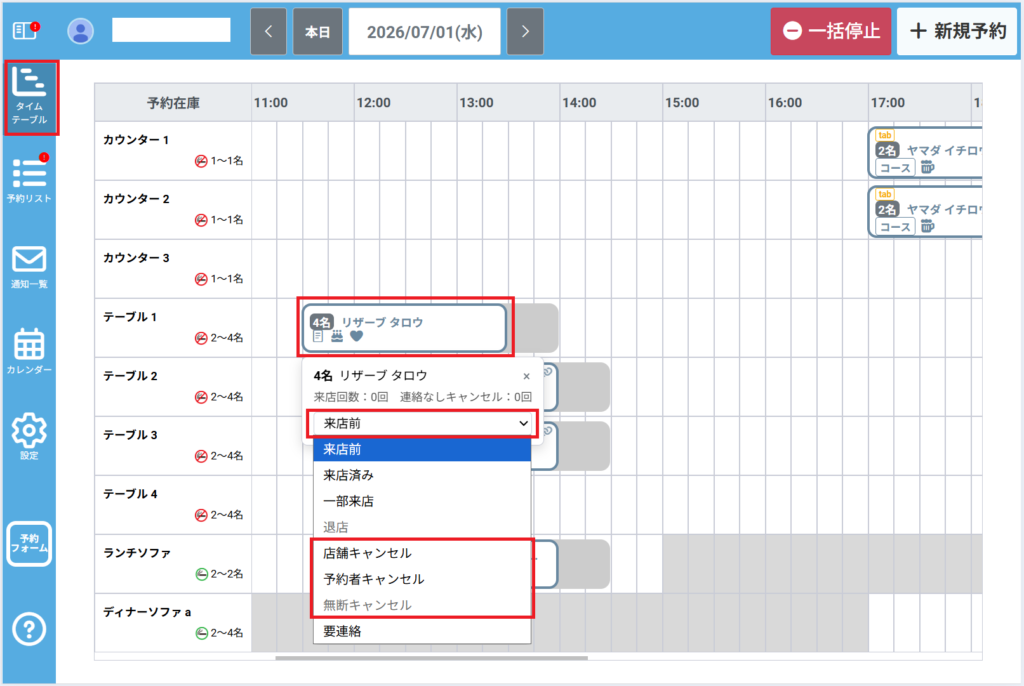
Task: Click the non-smoking icon for テーブル 1
Action: [201, 338]
